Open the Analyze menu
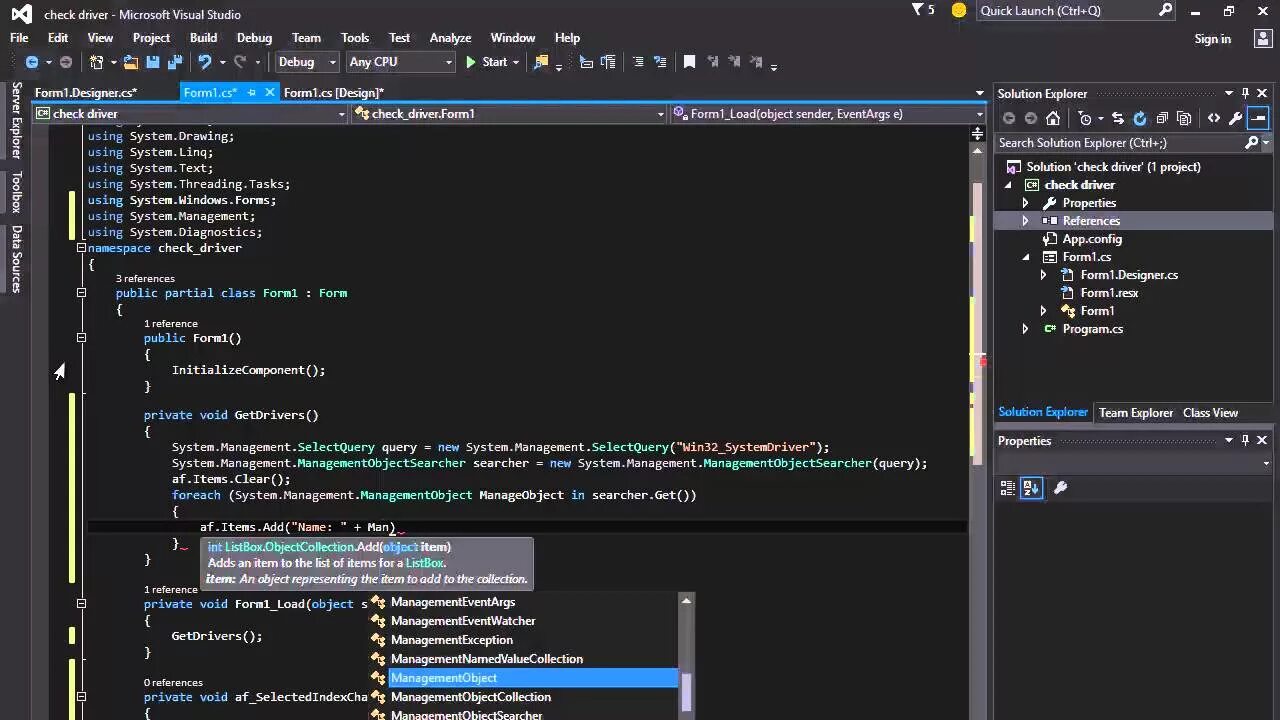 (450, 38)
